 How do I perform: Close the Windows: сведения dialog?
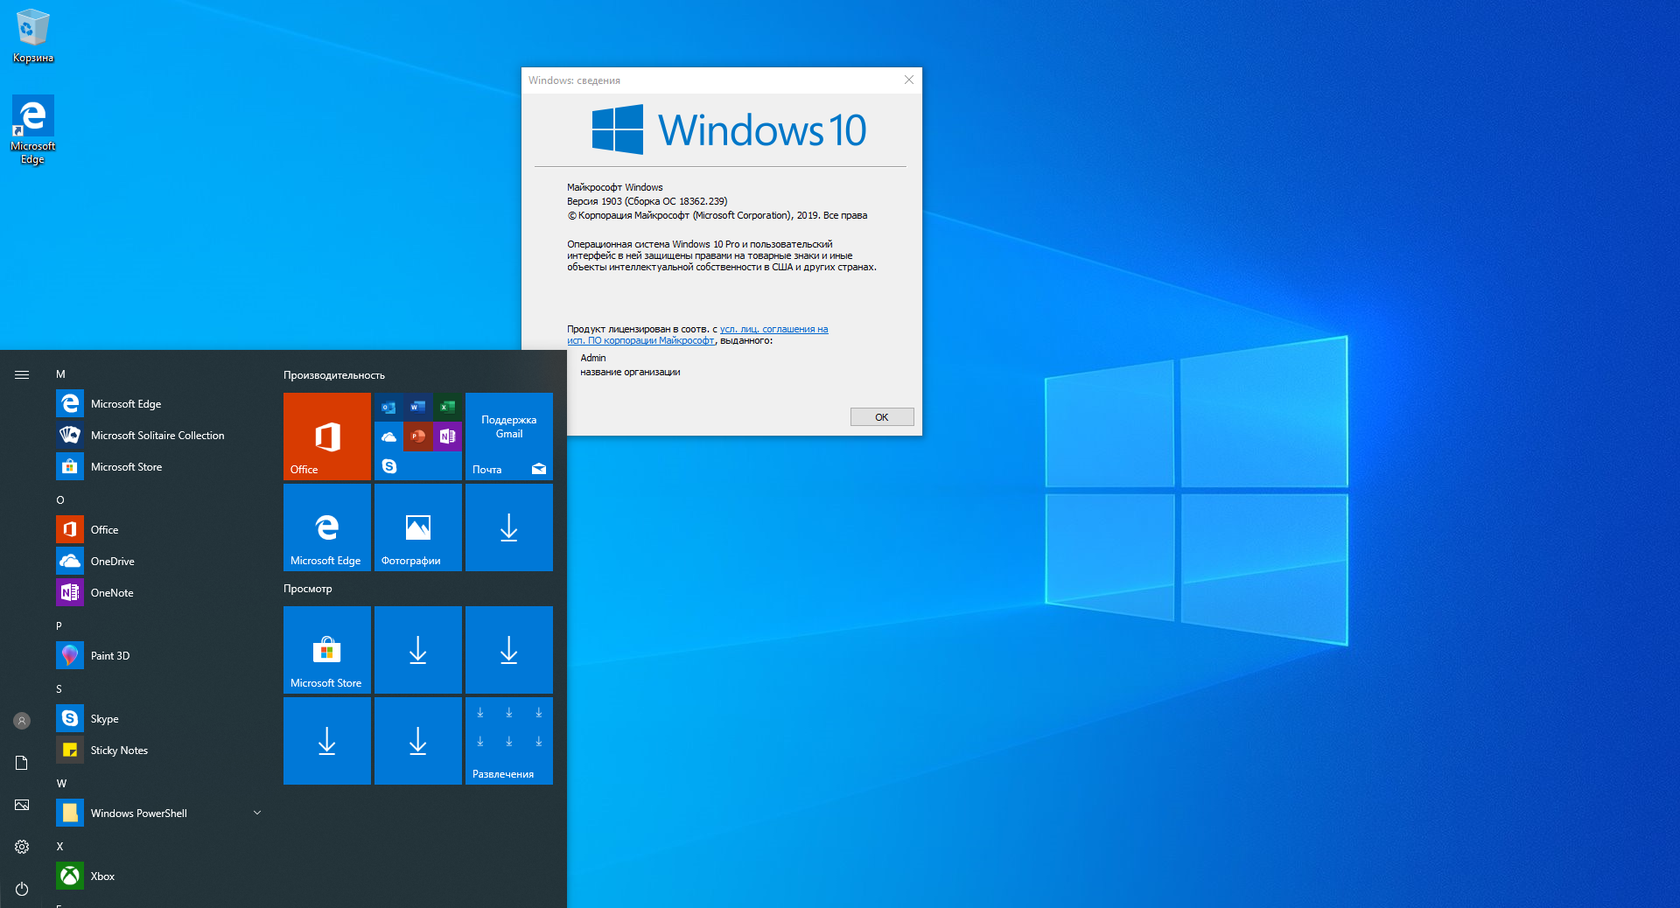click(908, 80)
